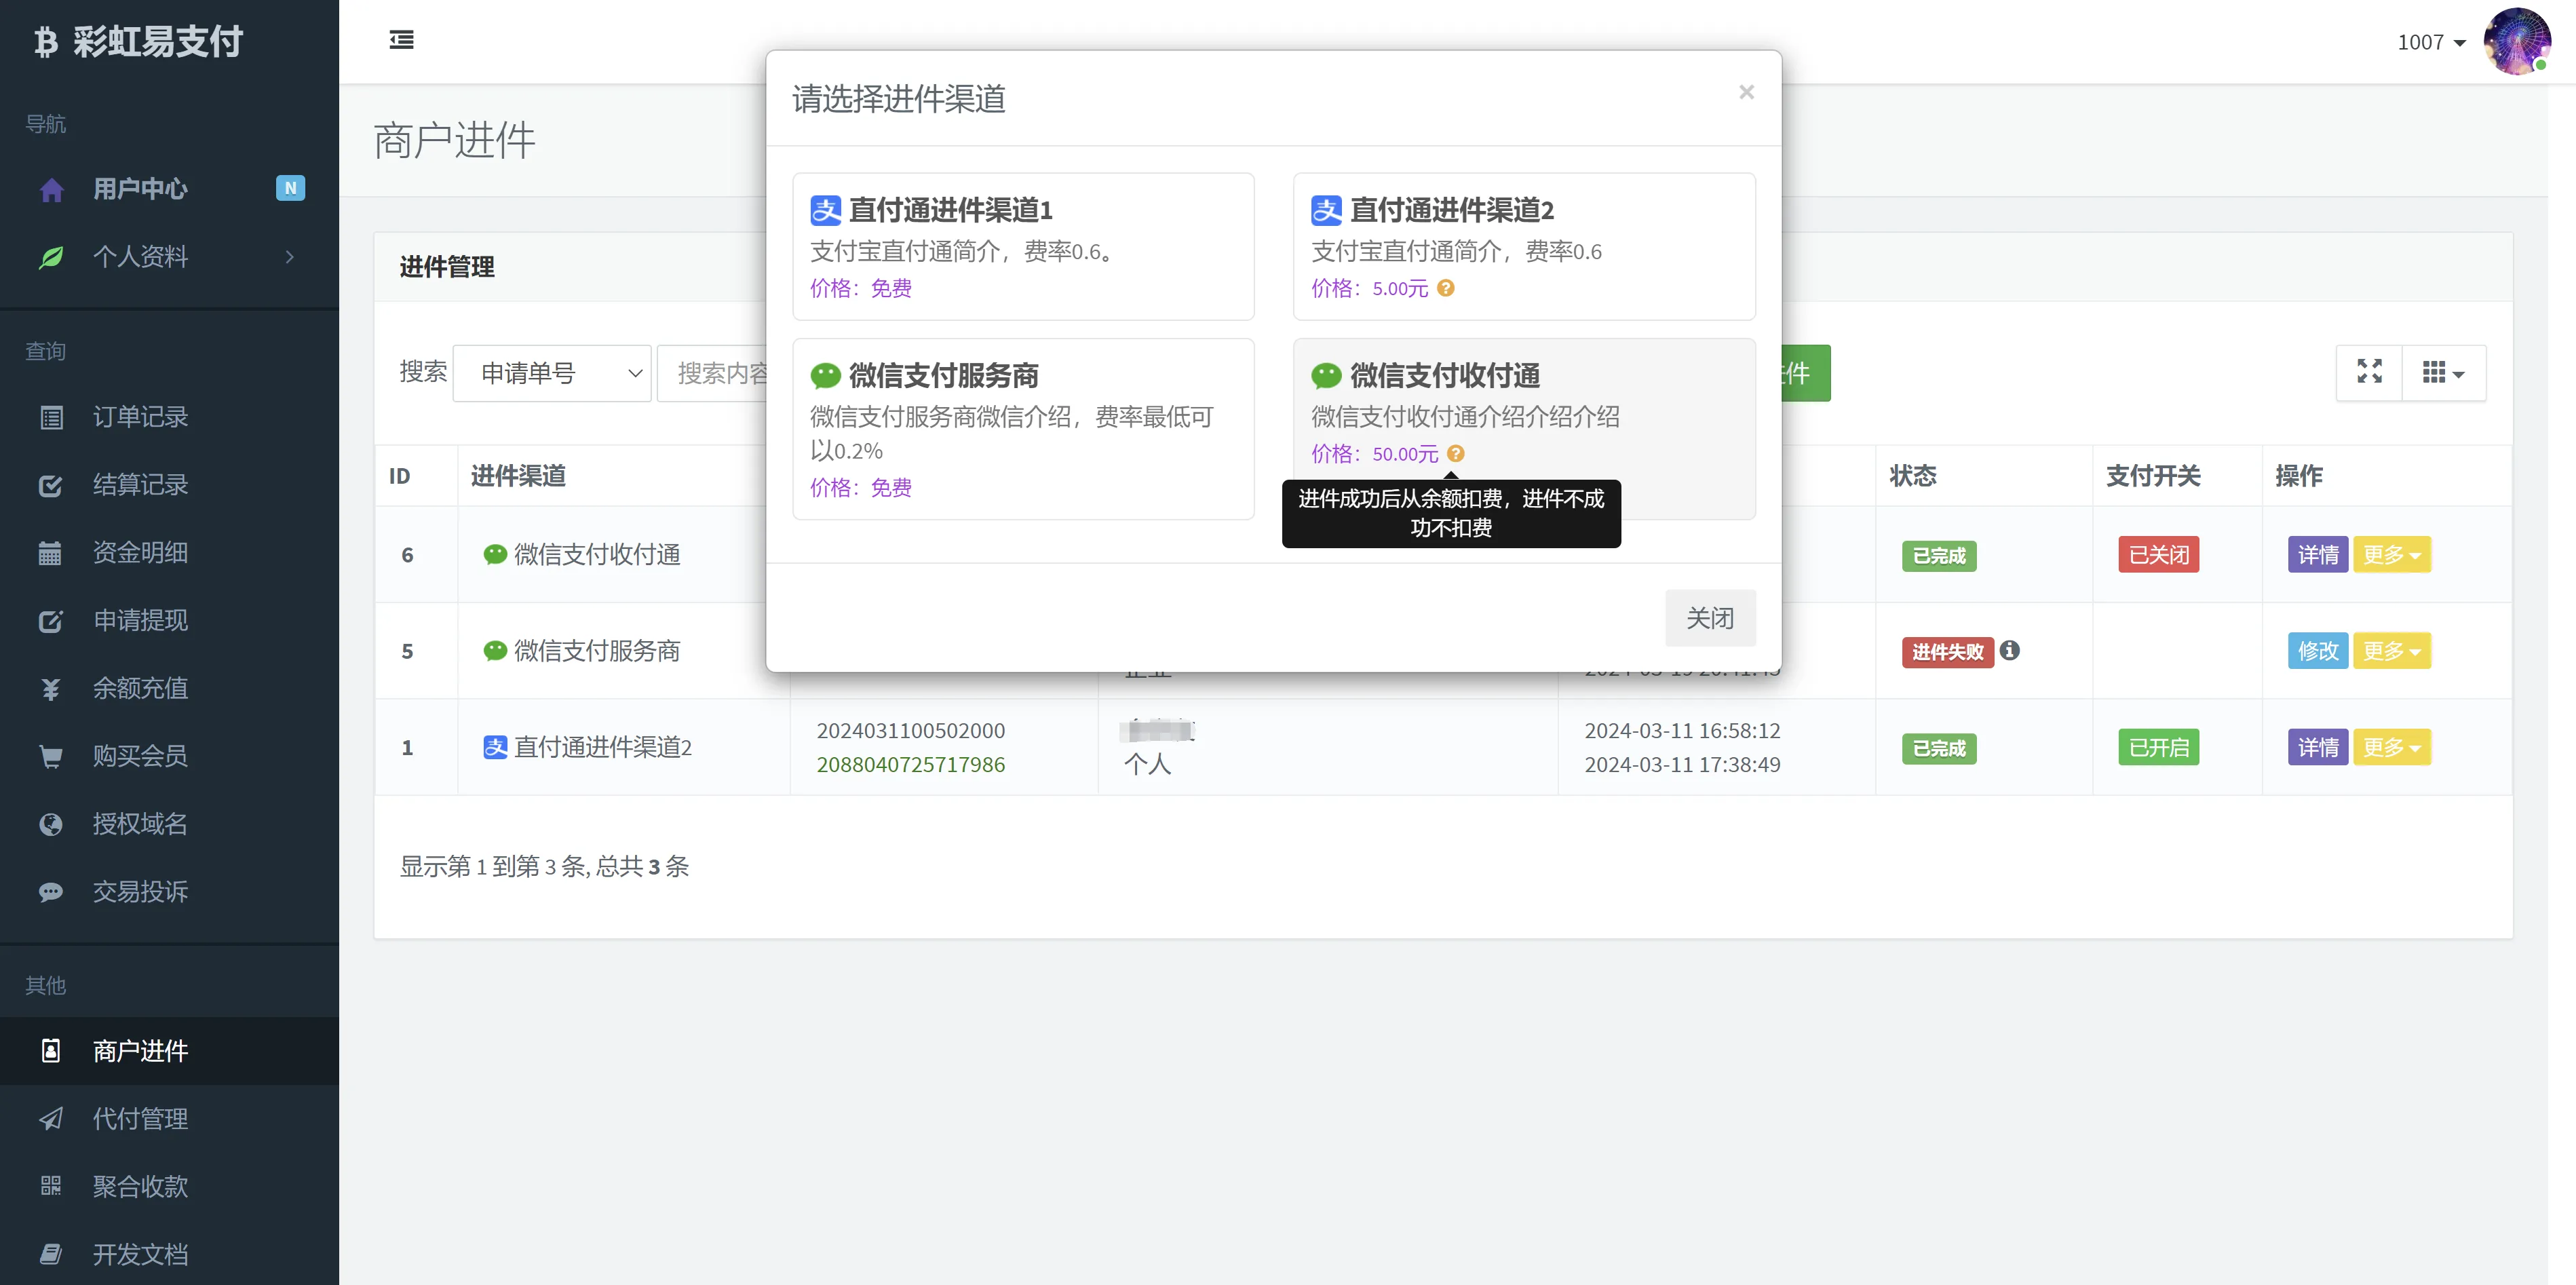Open 订单记录 in the sidebar
This screenshot has height=1285, width=2576.
point(140,417)
